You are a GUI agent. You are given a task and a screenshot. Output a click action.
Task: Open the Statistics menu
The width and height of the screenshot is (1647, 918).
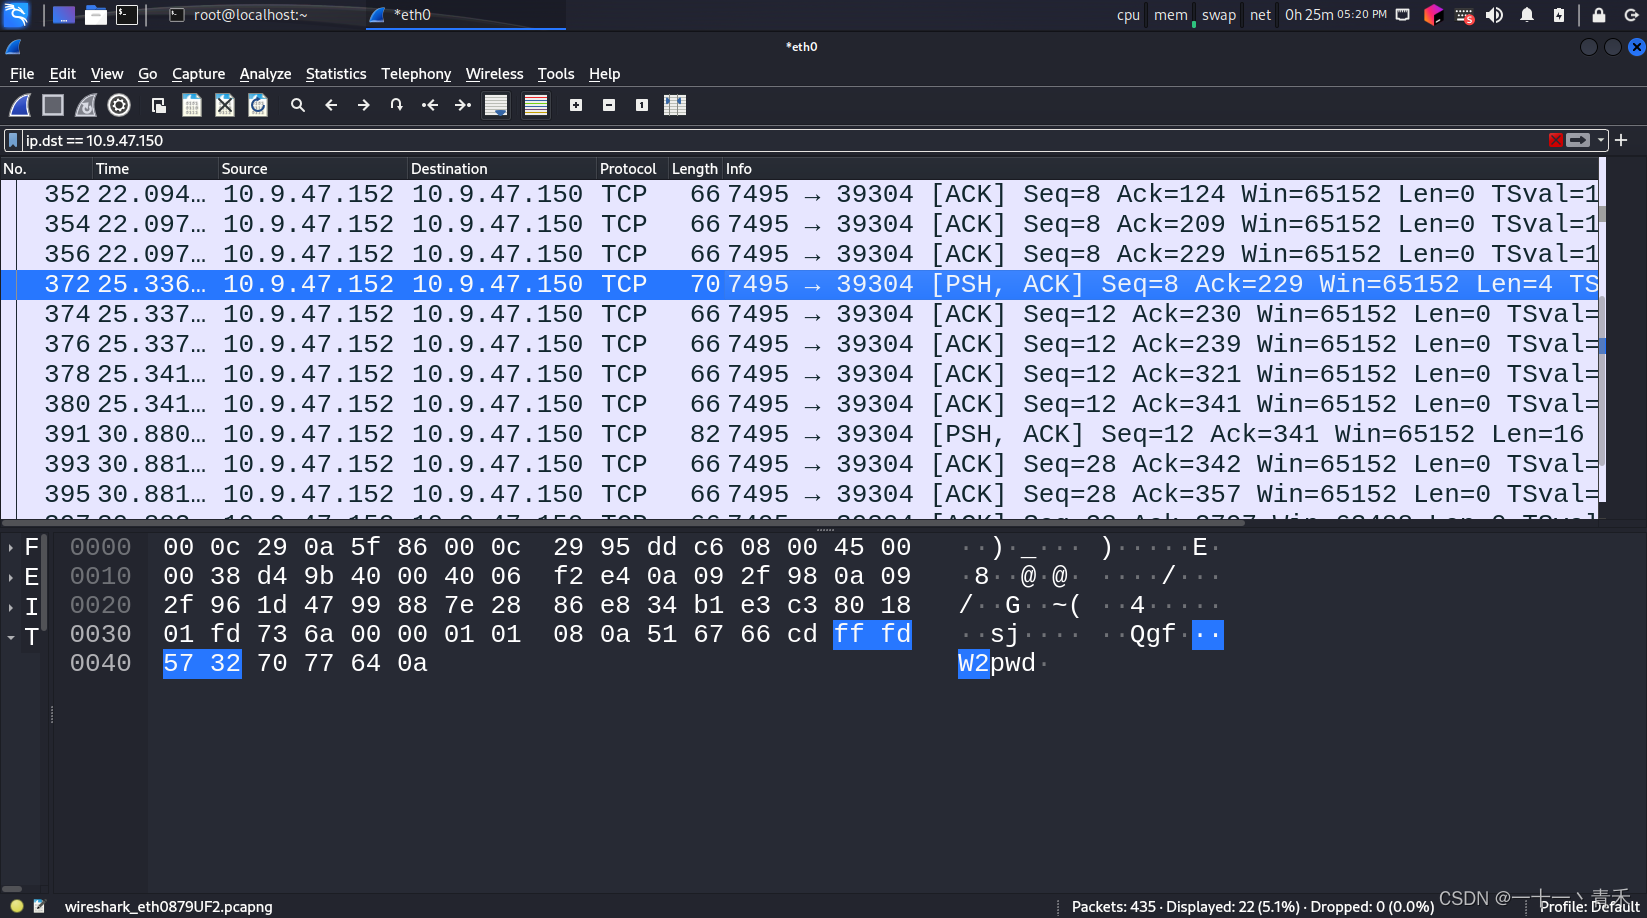tap(336, 74)
